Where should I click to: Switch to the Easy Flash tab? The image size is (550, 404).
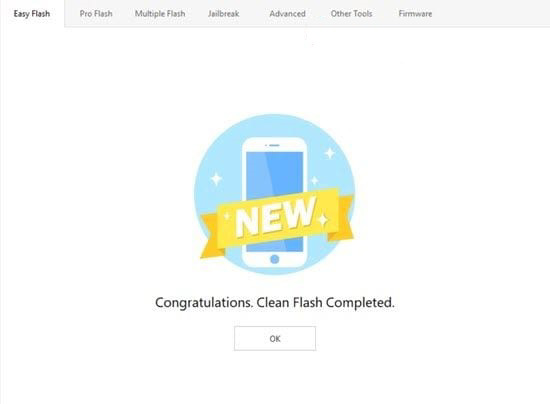point(32,14)
